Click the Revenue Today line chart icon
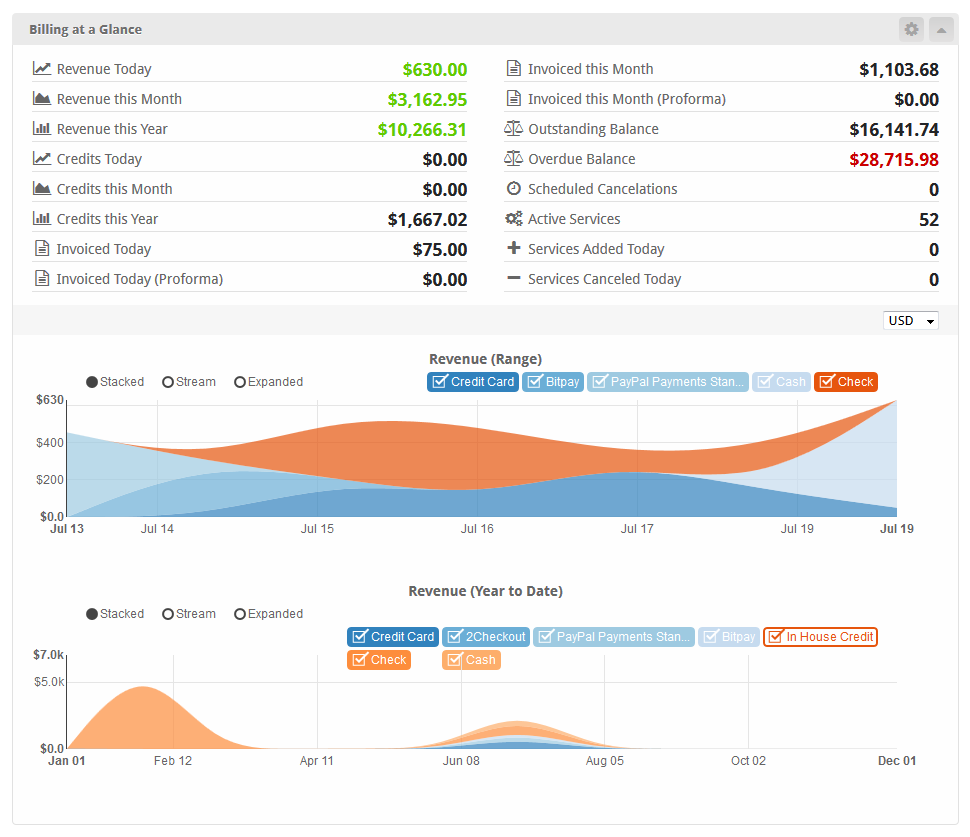Viewport: 970px width, 837px height. pos(42,69)
